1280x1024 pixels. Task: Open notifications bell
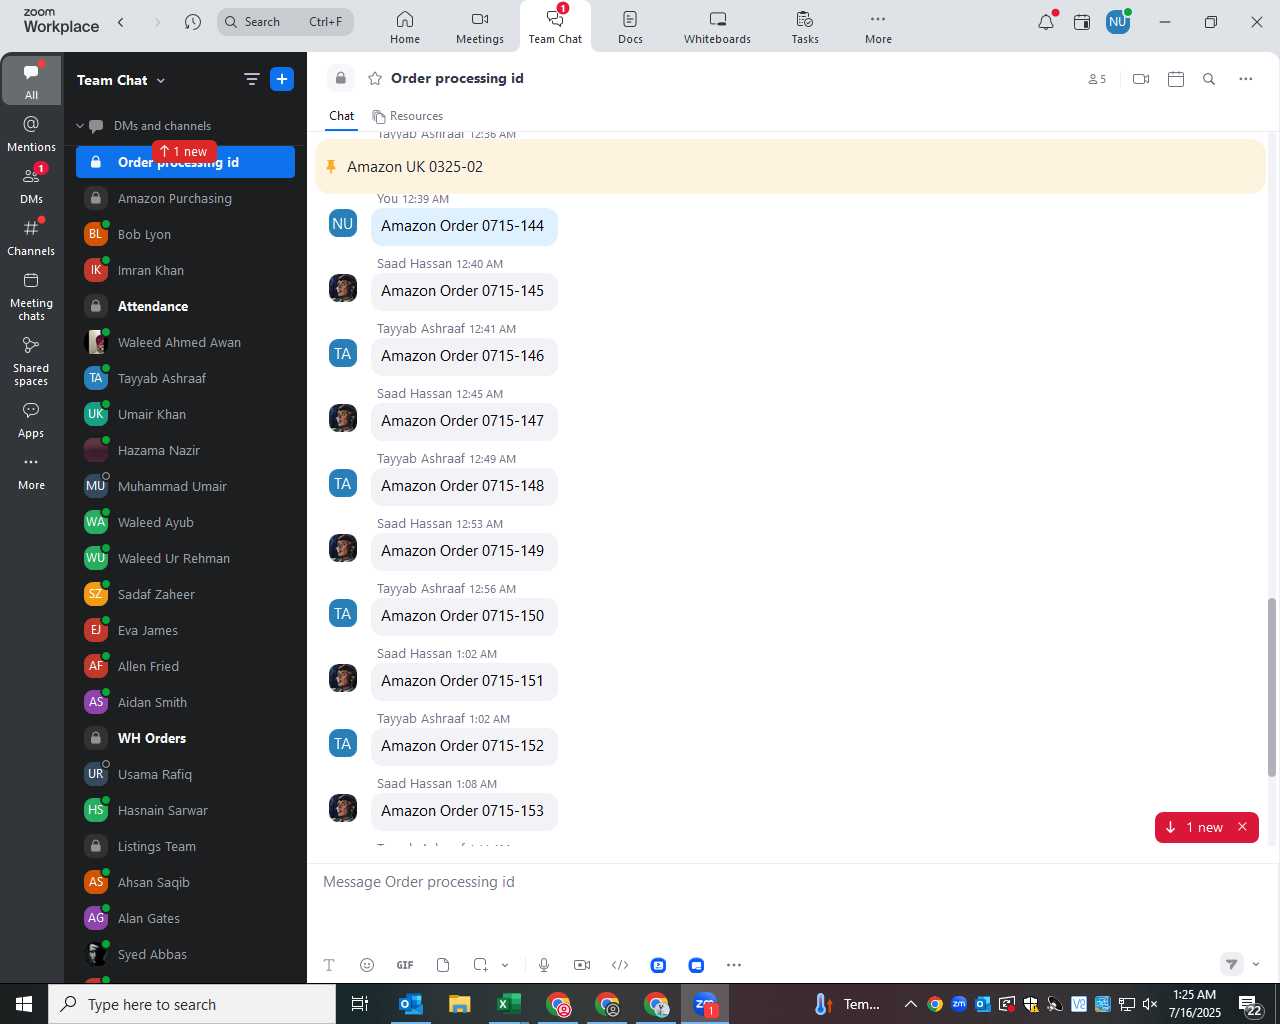[1046, 22]
